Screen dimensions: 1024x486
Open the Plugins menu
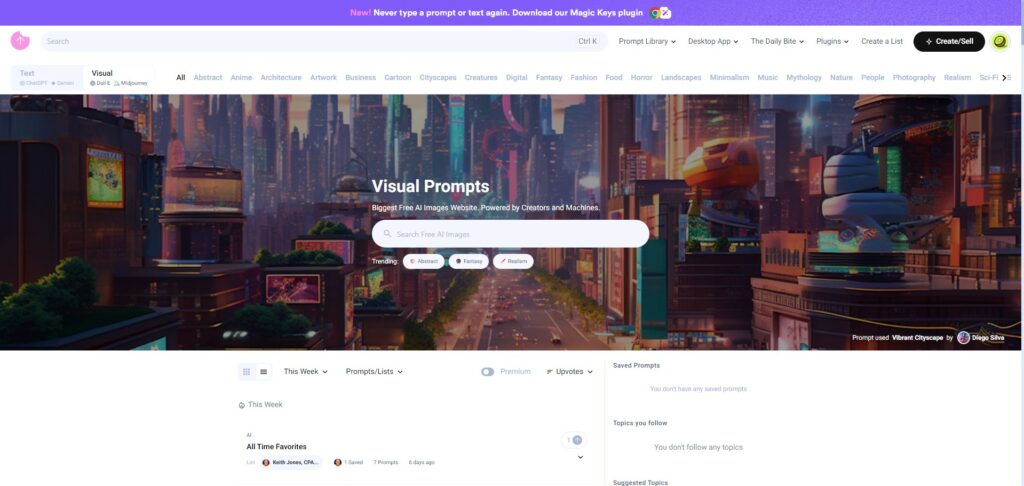[833, 41]
